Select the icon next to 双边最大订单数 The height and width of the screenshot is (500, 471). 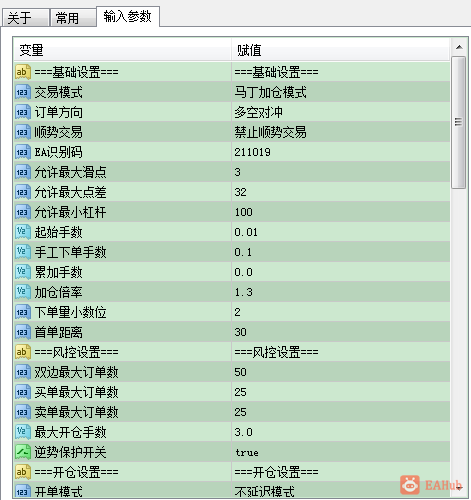(x=23, y=372)
